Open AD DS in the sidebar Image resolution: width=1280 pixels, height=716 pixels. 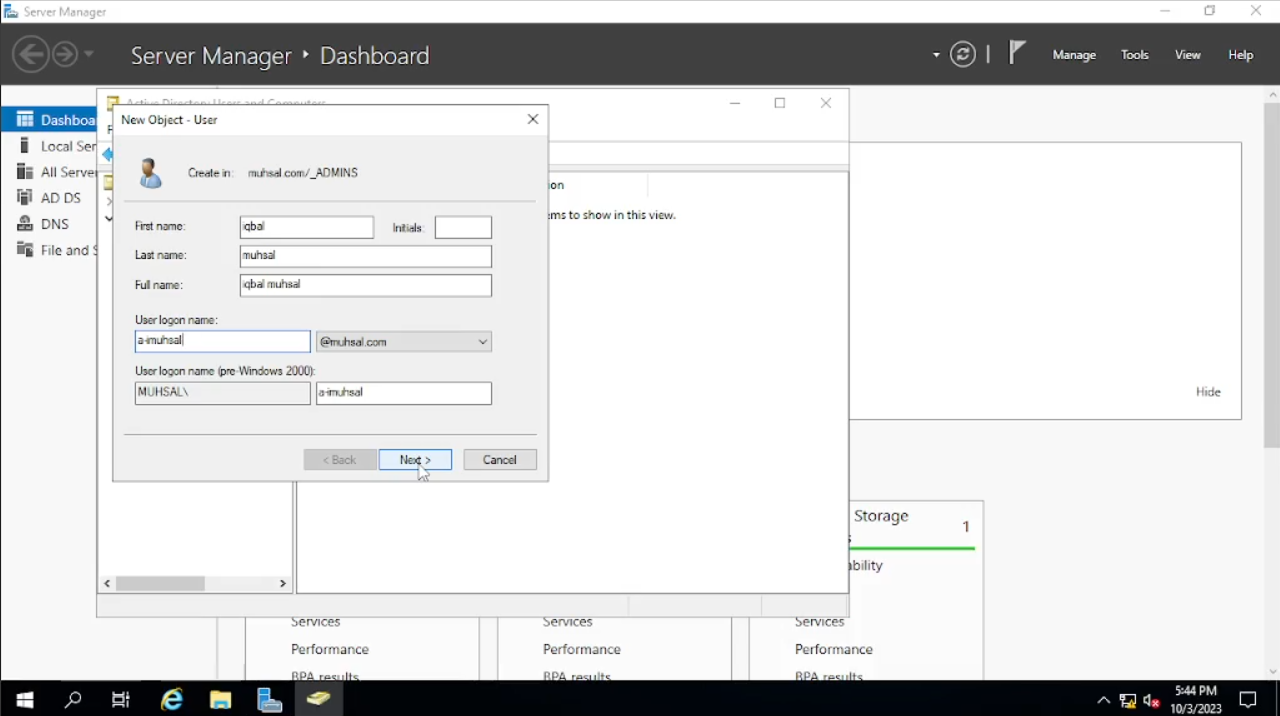[60, 198]
